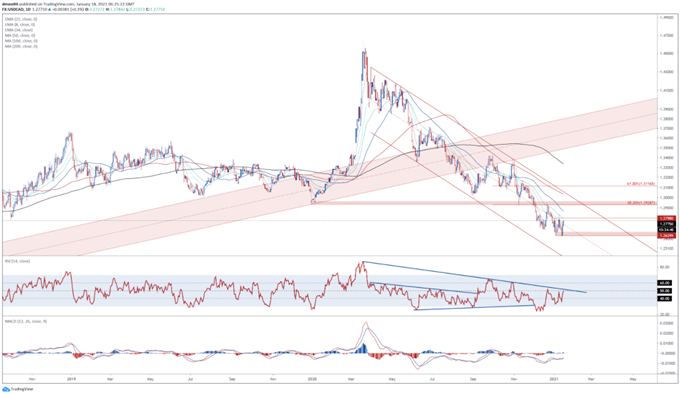Select the EMA (21, close, 0) indicator label

pyautogui.click(x=21, y=20)
